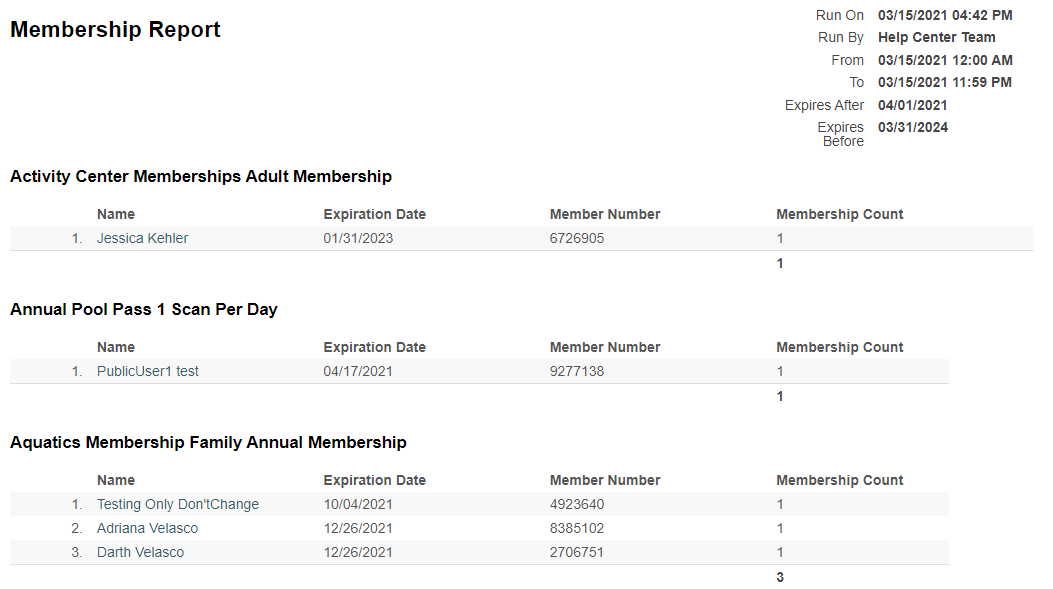Click Name header in Activity Center table
1053x589 pixels.
click(116, 214)
